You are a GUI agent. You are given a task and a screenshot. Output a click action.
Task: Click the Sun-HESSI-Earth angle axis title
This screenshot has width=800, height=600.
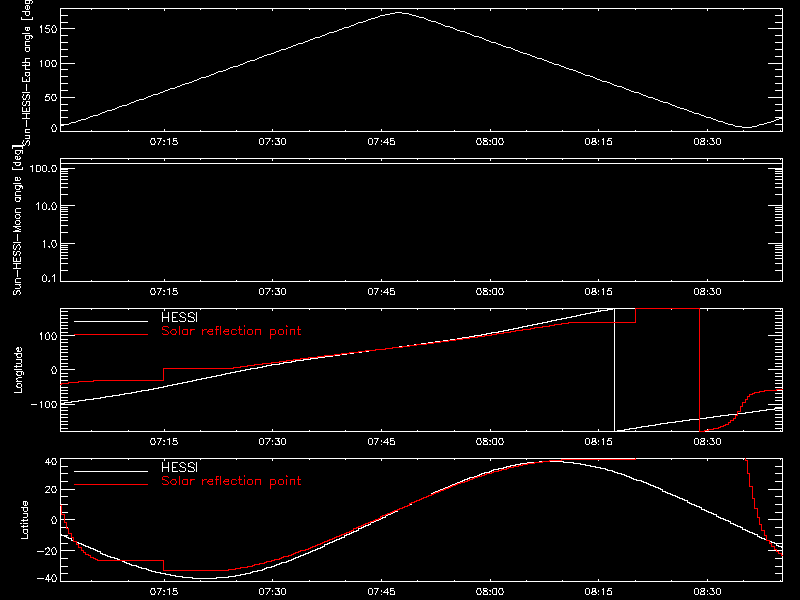coord(28,72)
